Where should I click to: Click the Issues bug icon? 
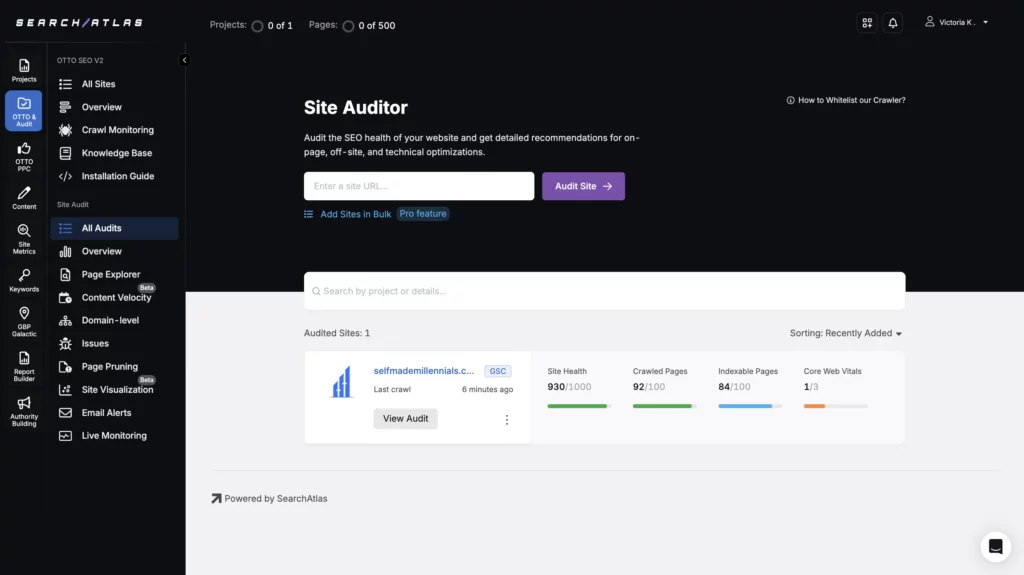click(x=65, y=344)
